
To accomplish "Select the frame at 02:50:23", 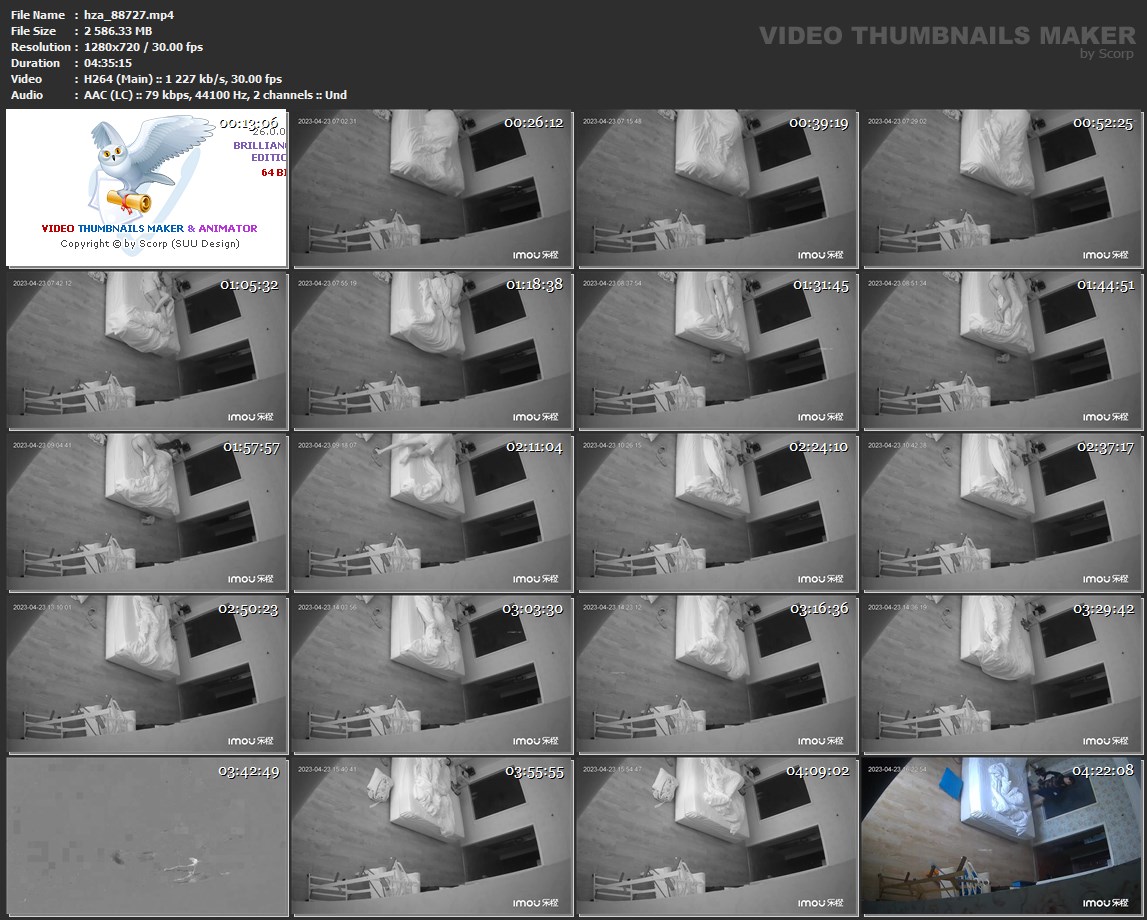I will (147, 674).
